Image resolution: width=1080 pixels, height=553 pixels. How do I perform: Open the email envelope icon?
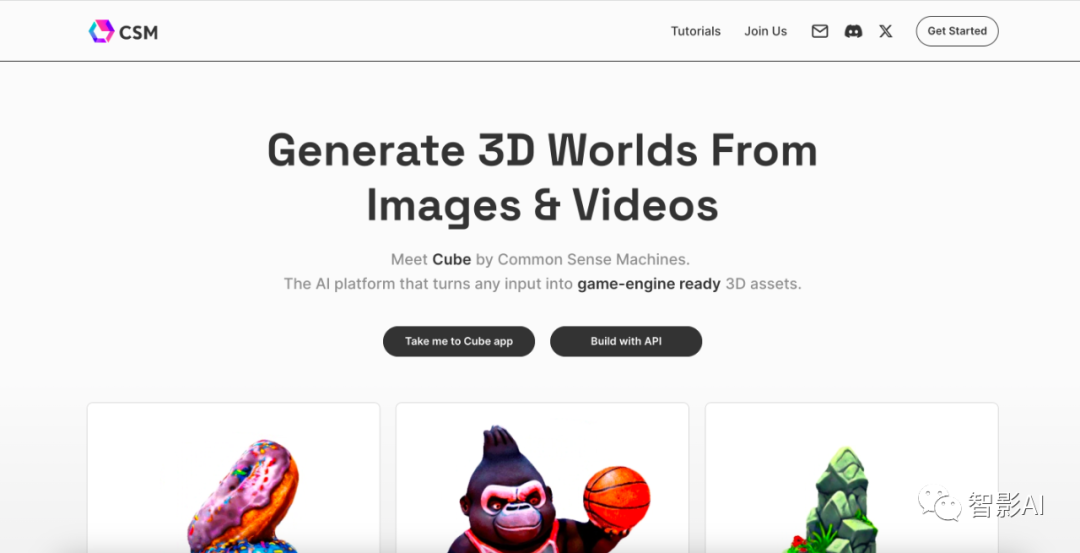point(820,31)
